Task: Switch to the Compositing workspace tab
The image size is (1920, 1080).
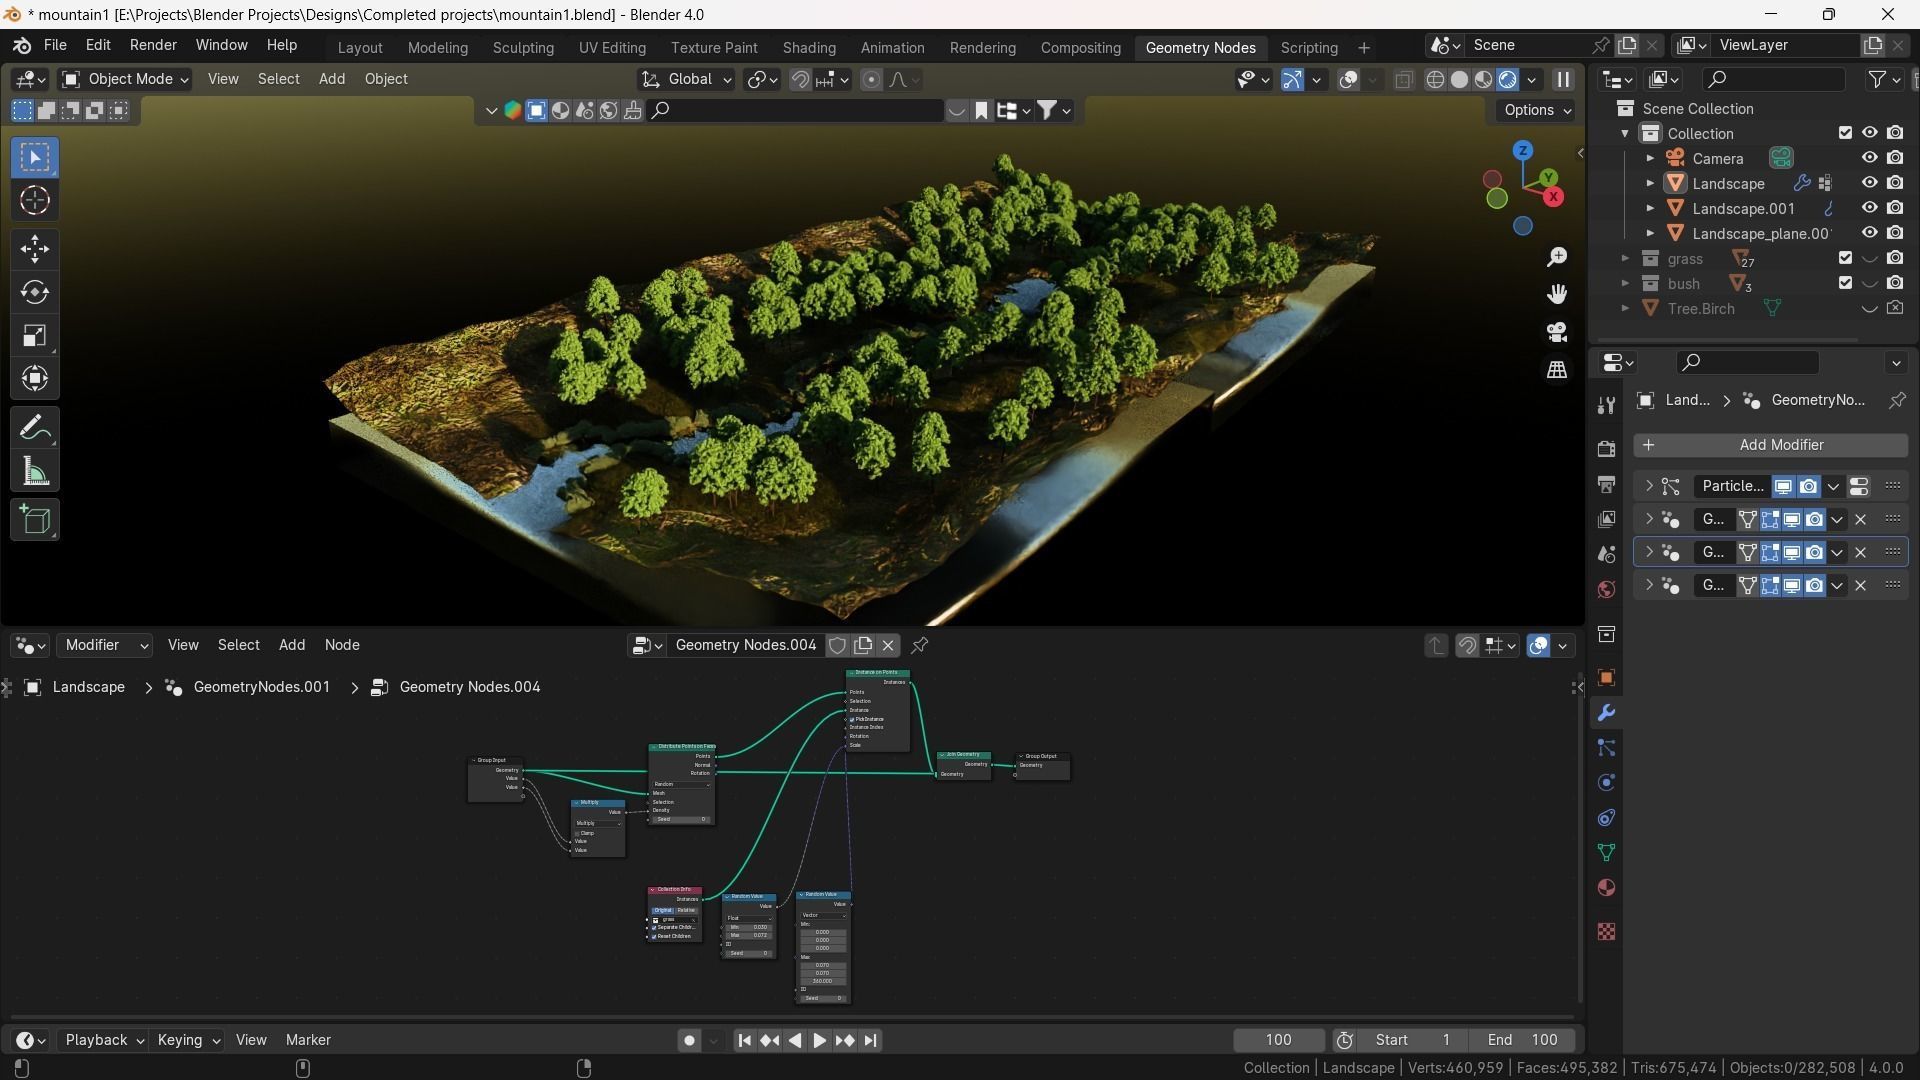Action: [x=1080, y=47]
